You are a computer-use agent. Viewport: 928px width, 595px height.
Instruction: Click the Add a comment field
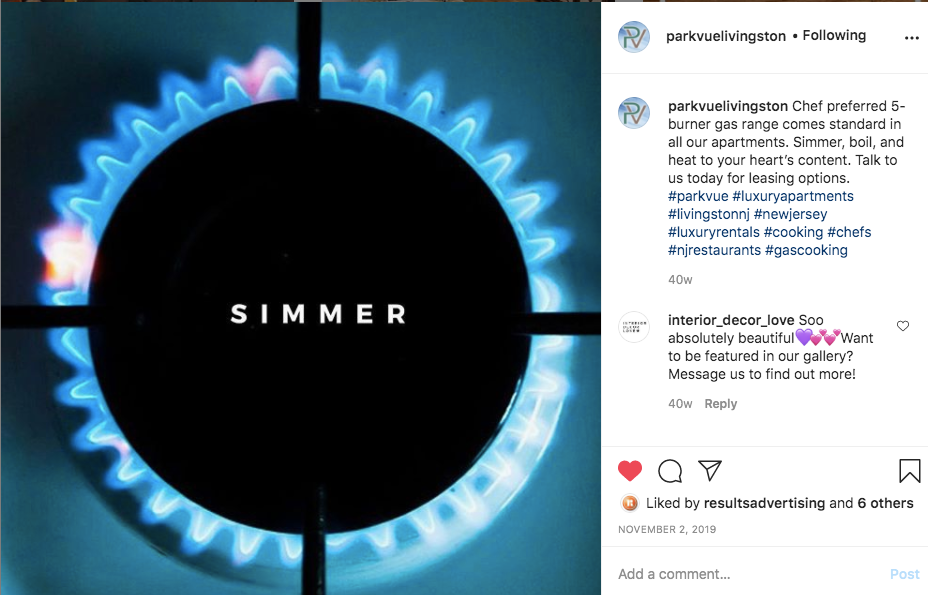click(x=749, y=574)
